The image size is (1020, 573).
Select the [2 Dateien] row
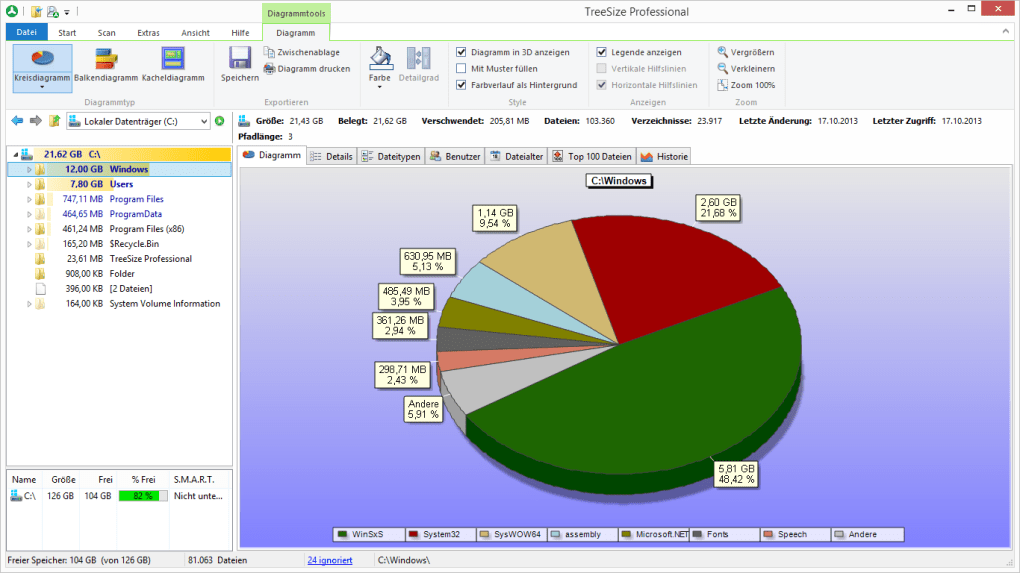click(119, 289)
